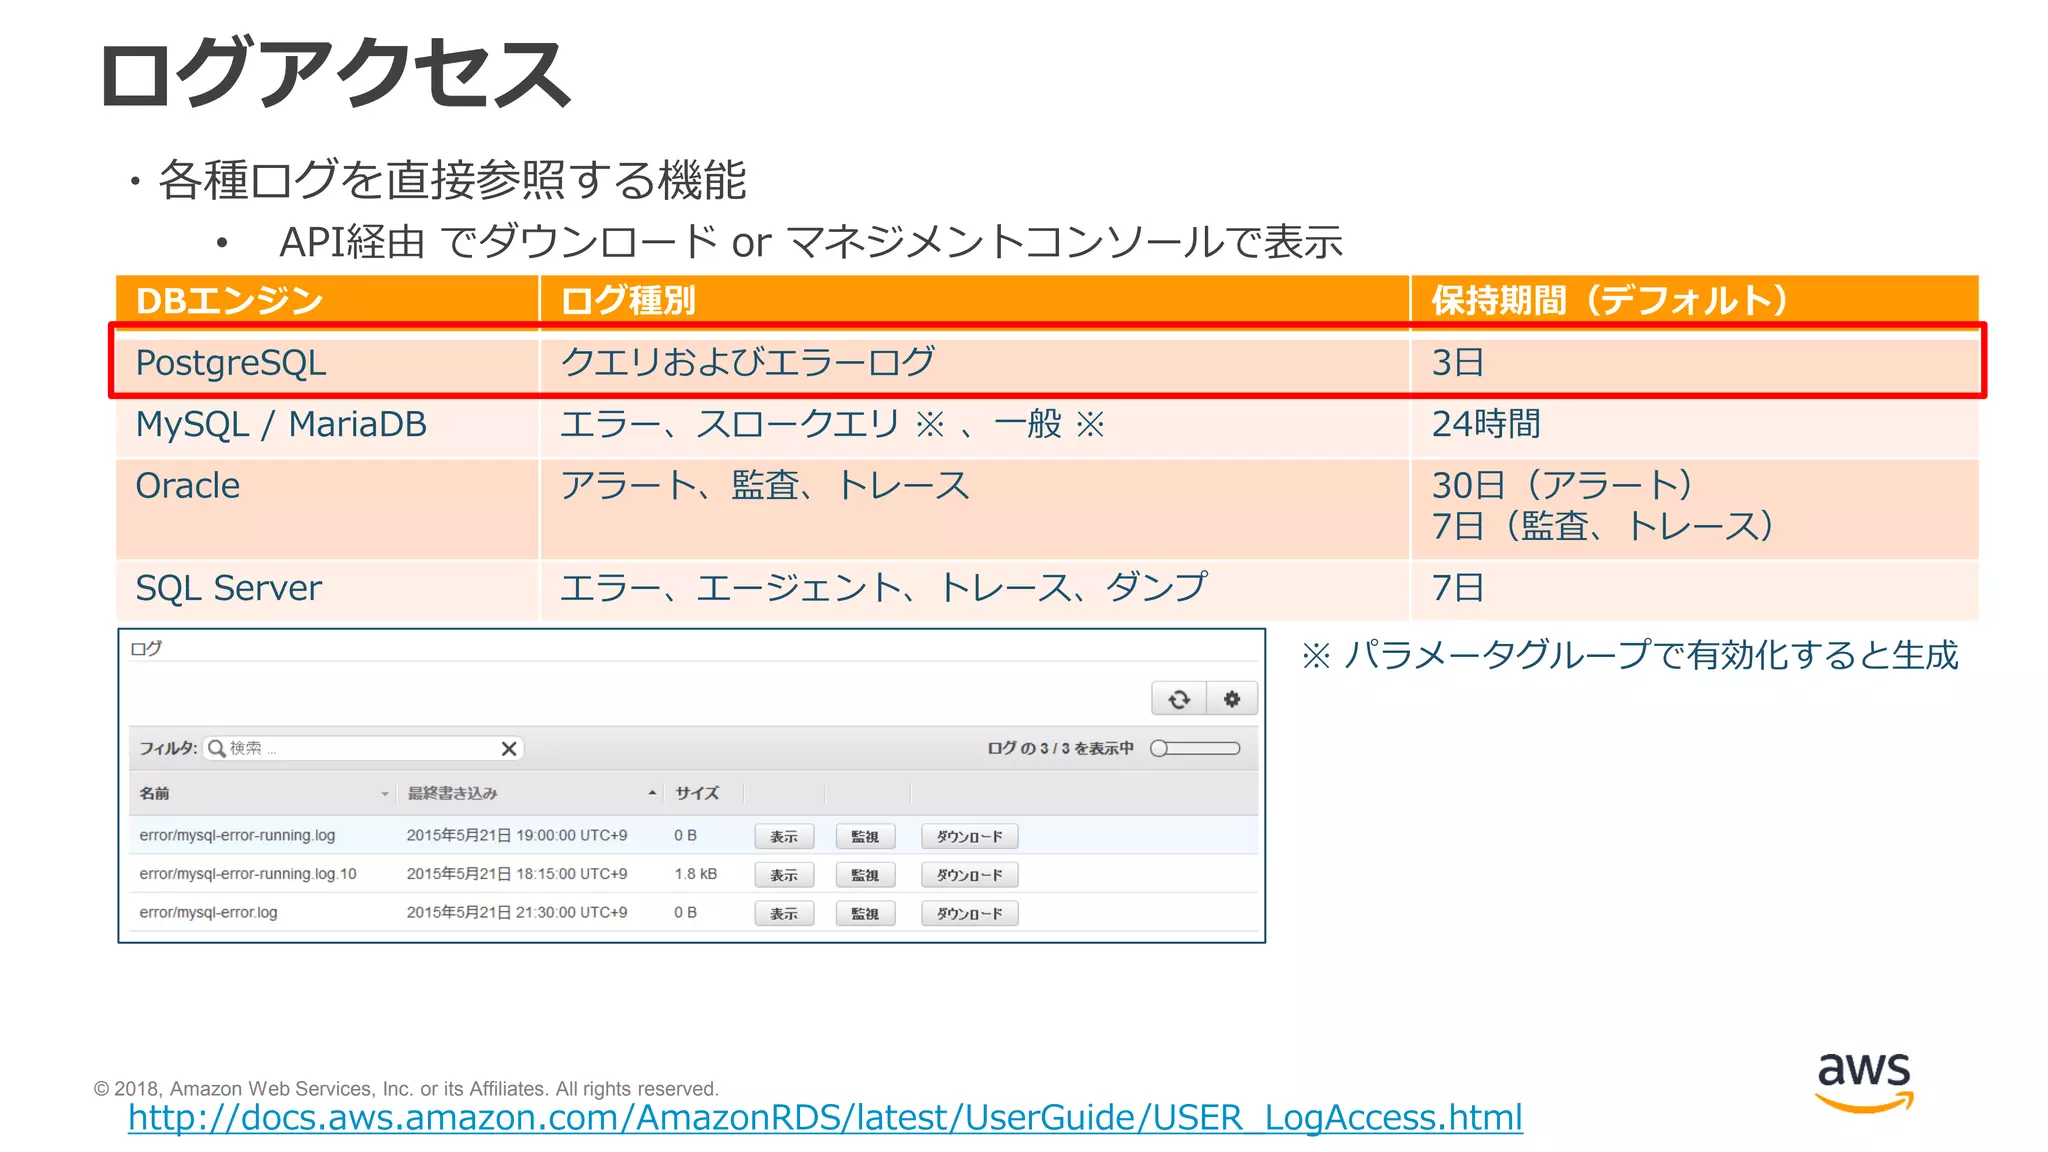
Task: Click 表示 for mysql-error-running.log.10
Action: [x=783, y=875]
